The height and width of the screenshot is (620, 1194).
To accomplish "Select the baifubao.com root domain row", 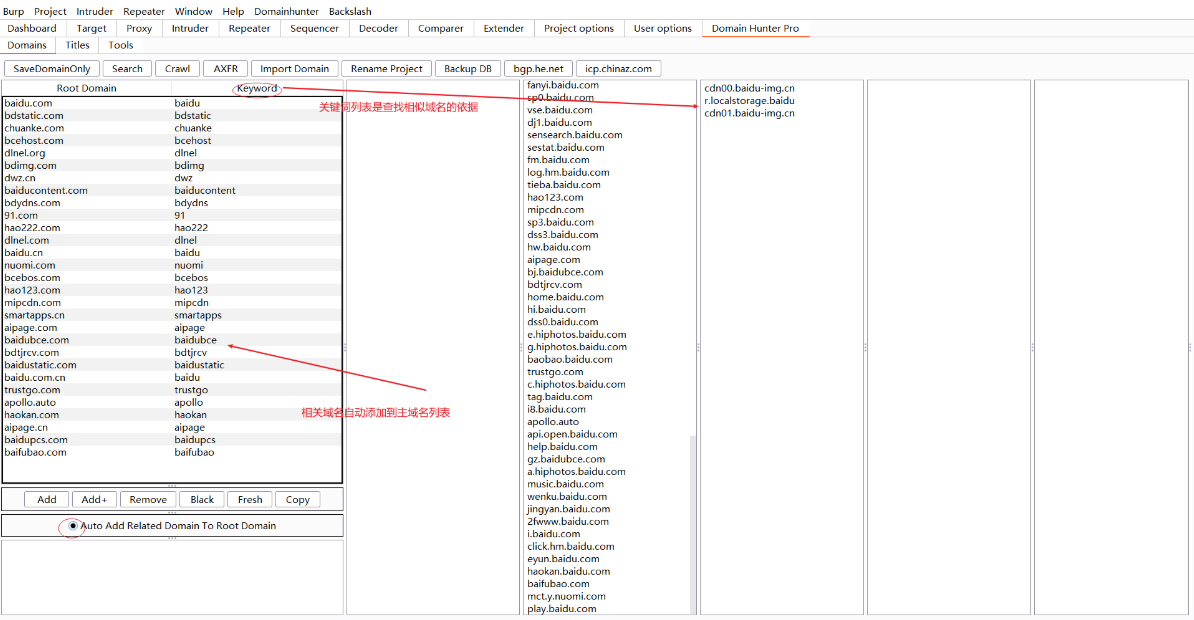I will [x=172, y=452].
